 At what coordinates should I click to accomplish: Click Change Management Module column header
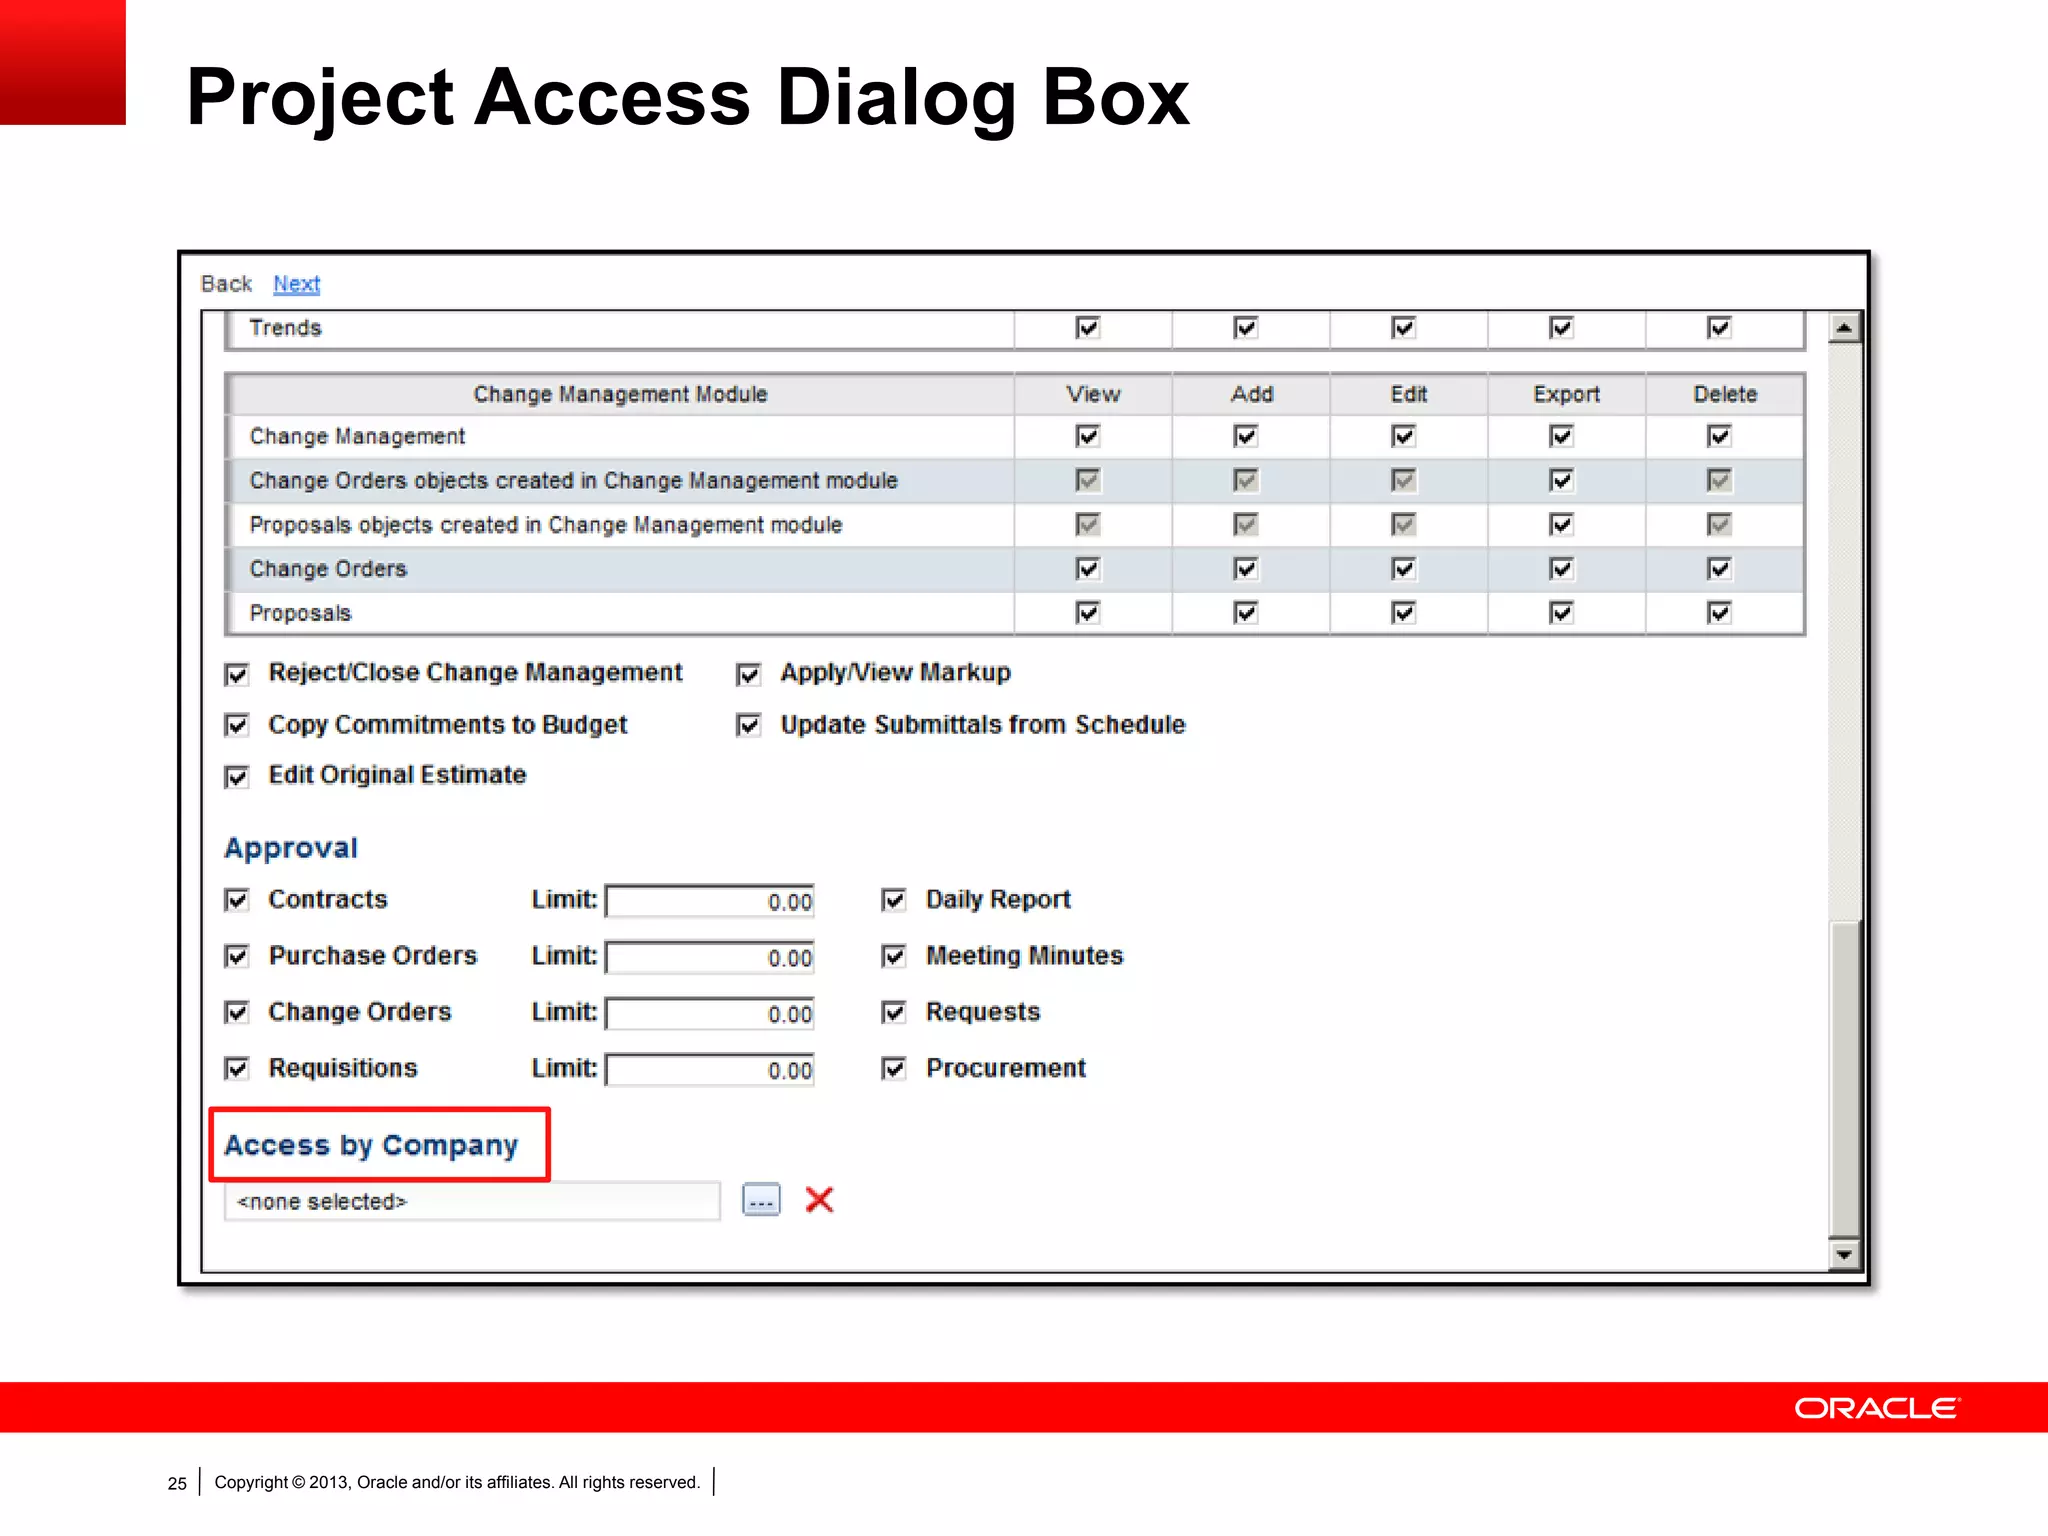coord(620,394)
